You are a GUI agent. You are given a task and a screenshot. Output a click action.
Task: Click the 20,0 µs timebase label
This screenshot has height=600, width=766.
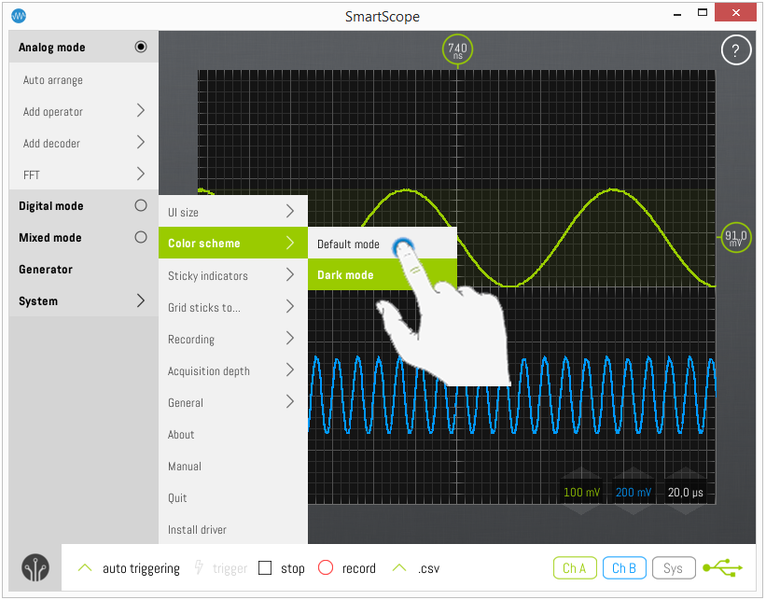pos(686,493)
